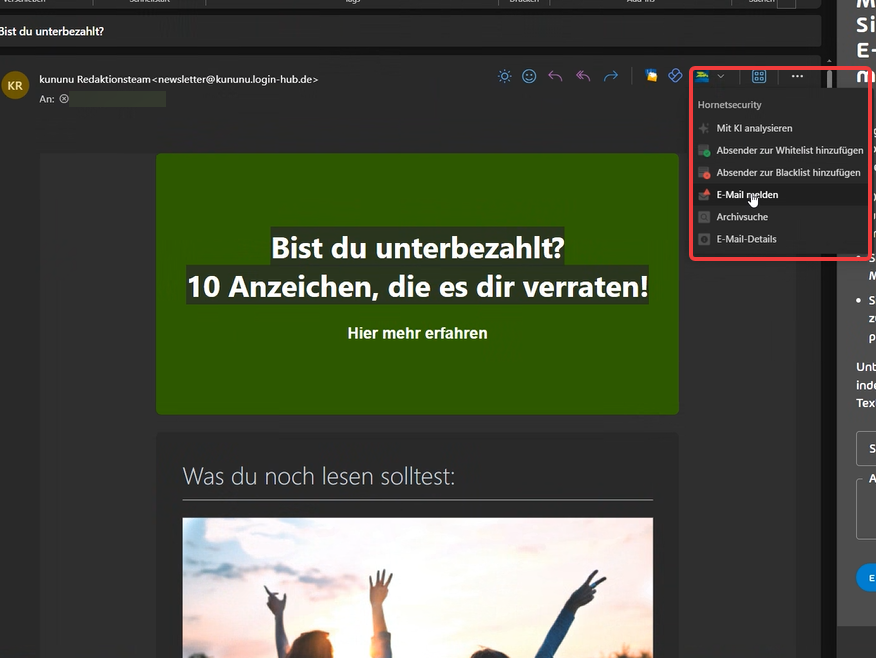Reply all with the double arrow icon

coord(583,76)
